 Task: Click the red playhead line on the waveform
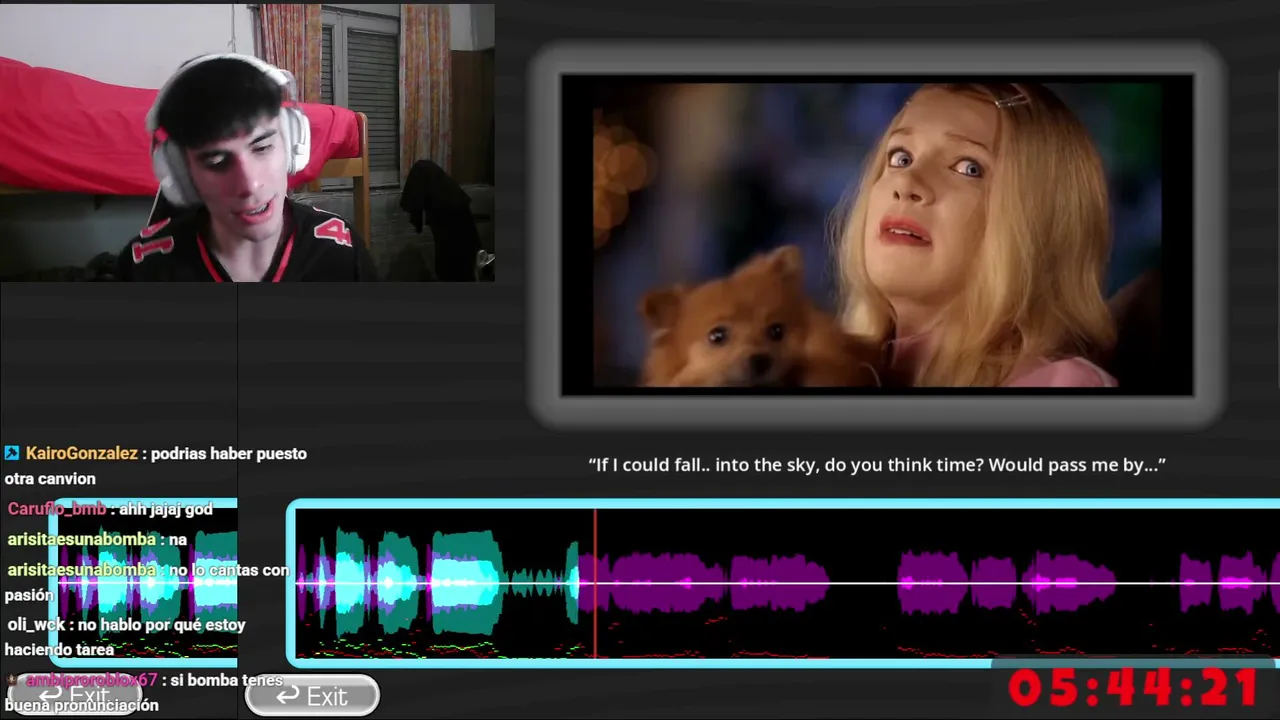(x=595, y=584)
